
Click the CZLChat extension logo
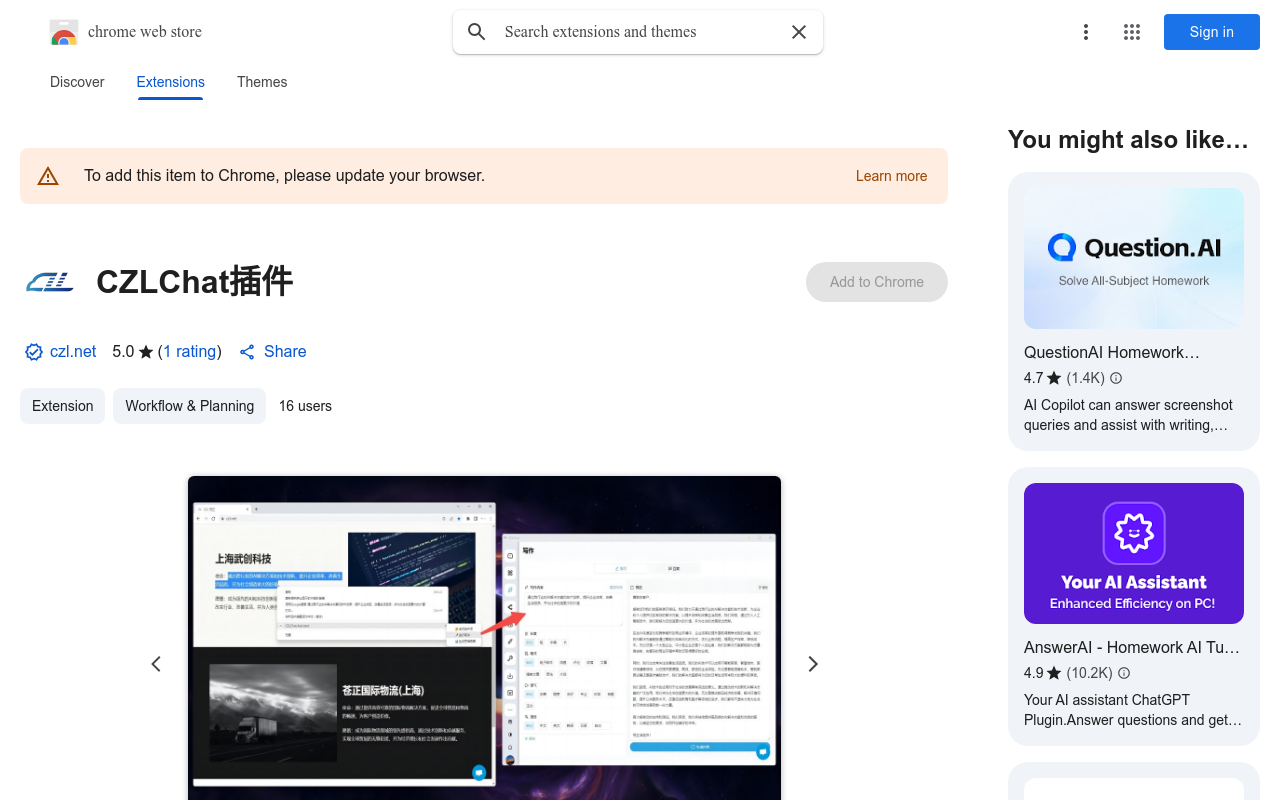tap(50, 282)
